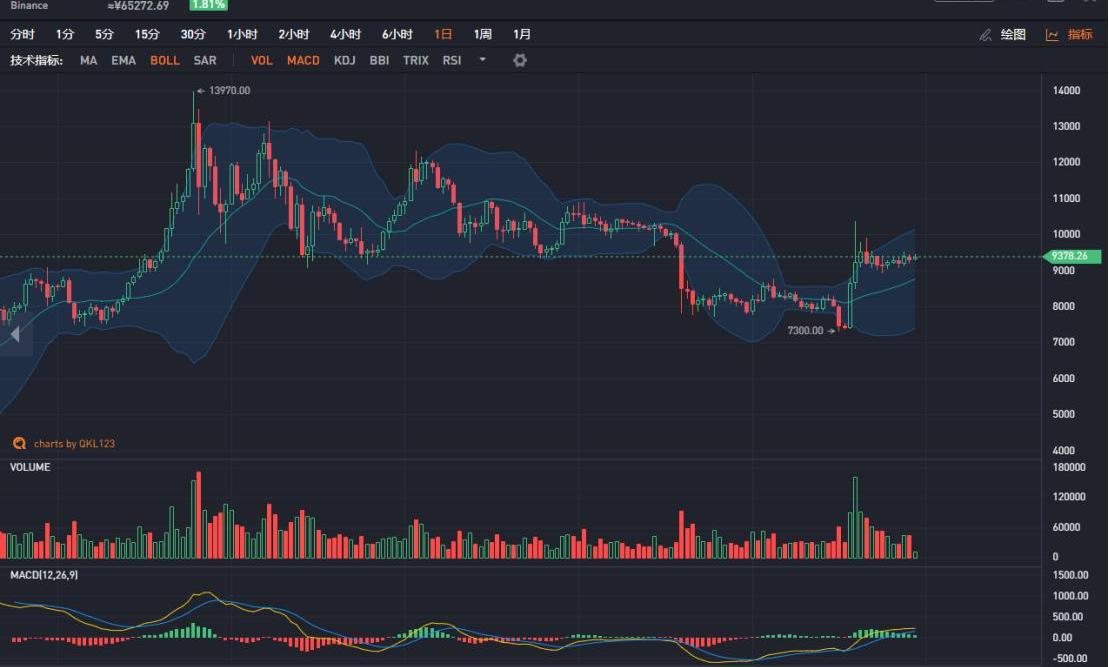Switch to the 1小时 timeframe
1109x667 pixels.
coord(242,34)
